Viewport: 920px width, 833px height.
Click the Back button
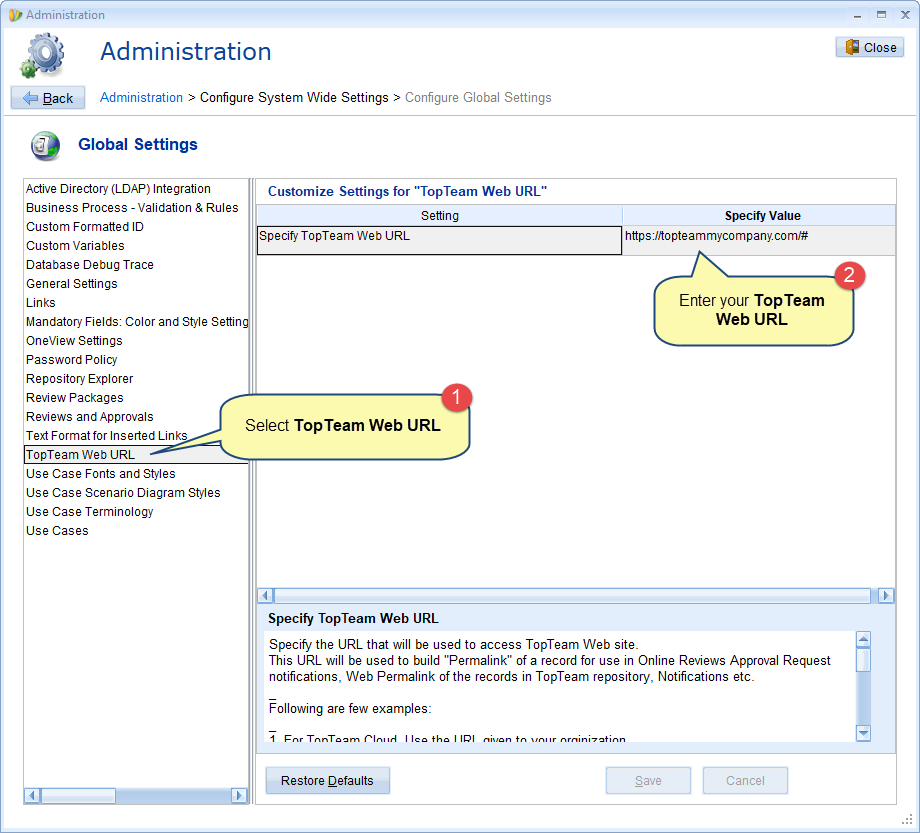click(x=48, y=98)
